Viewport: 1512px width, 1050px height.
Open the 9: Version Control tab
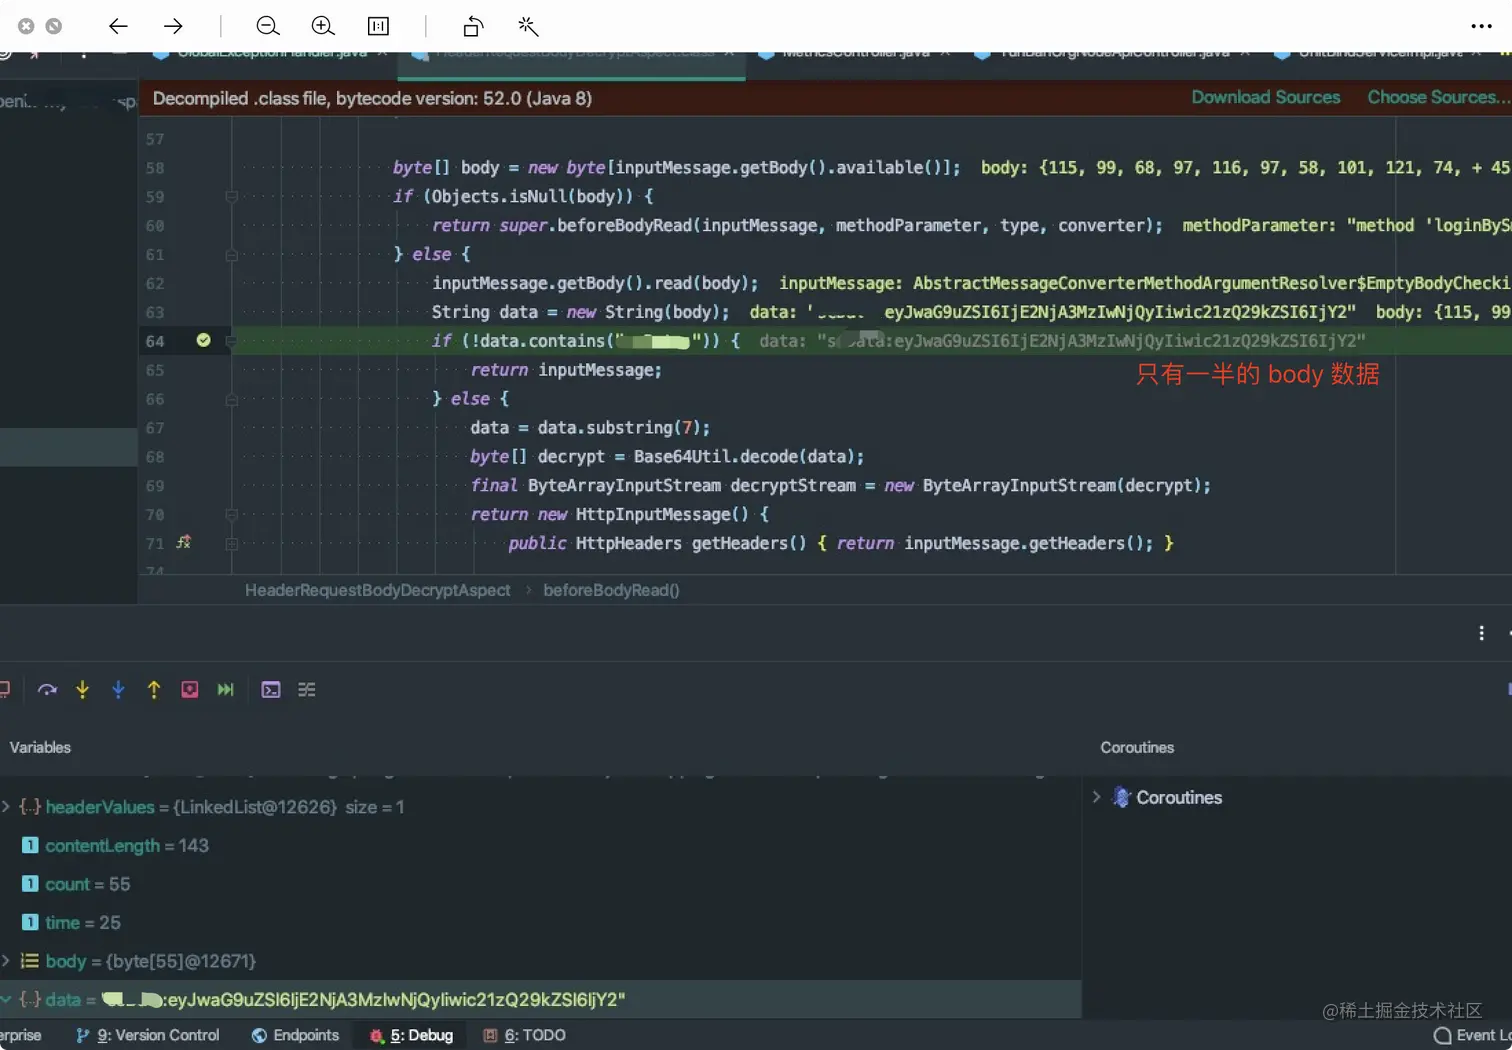[148, 1035]
